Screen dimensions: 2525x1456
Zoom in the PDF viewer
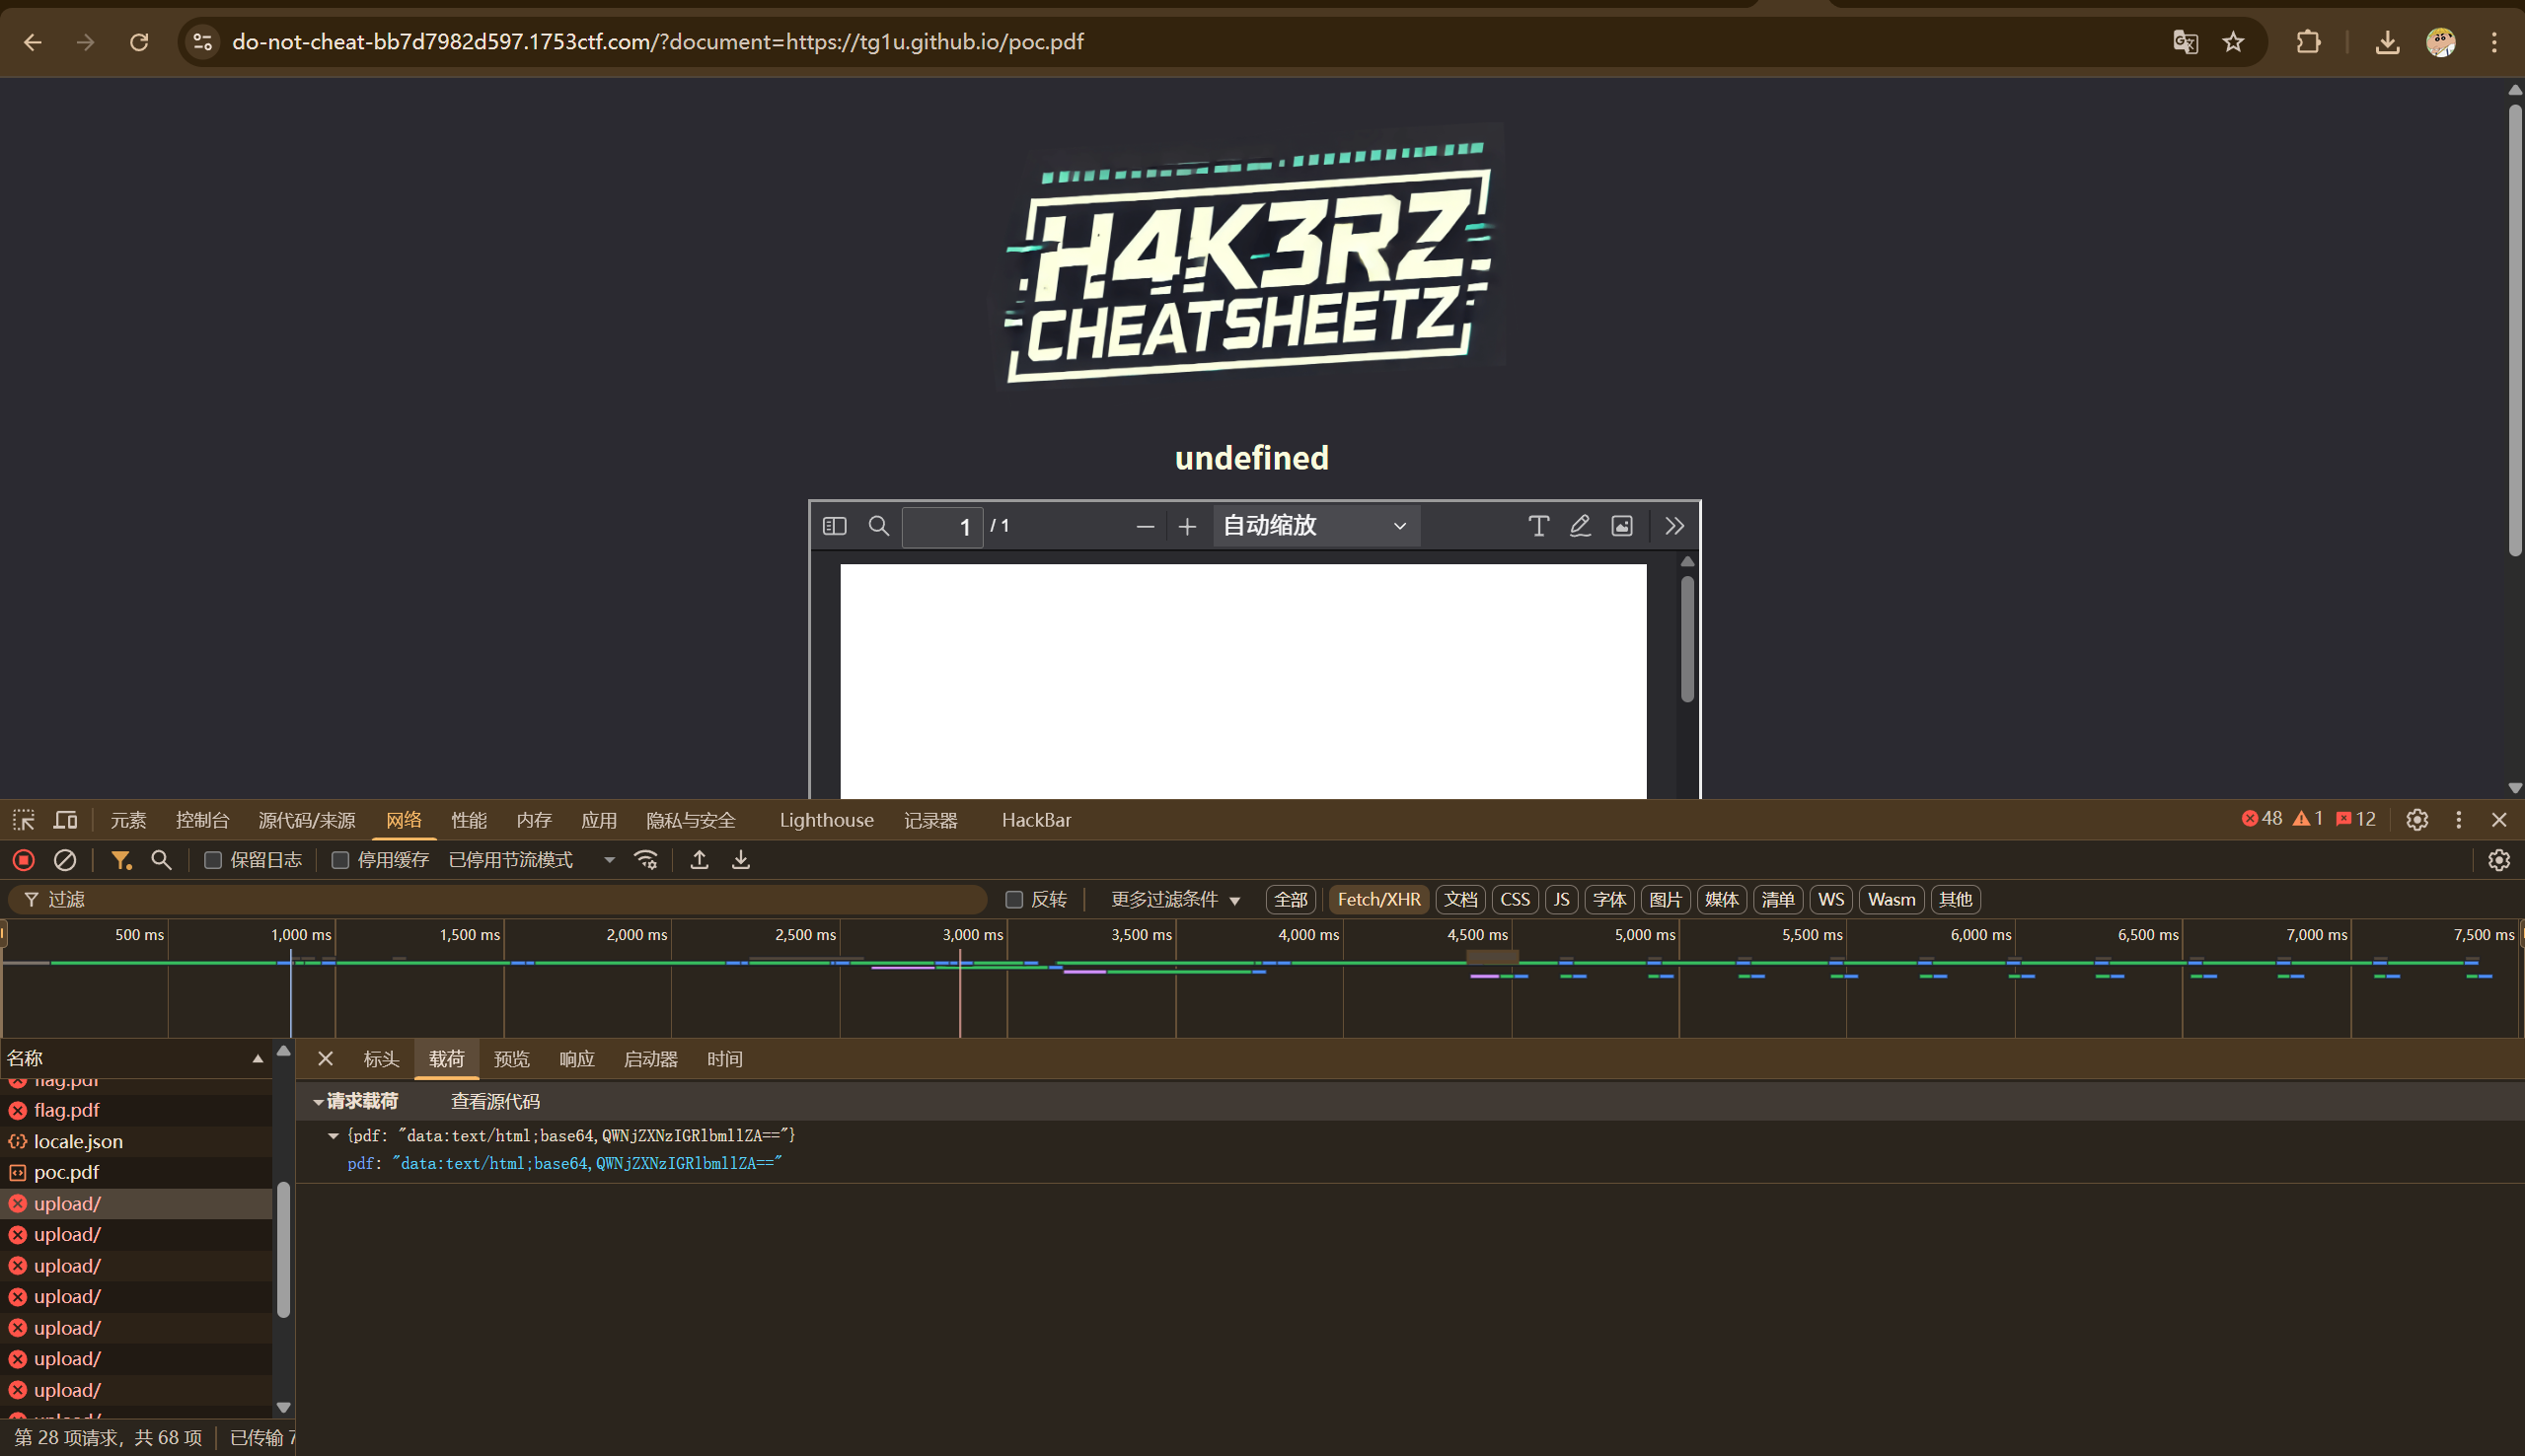coord(1187,526)
